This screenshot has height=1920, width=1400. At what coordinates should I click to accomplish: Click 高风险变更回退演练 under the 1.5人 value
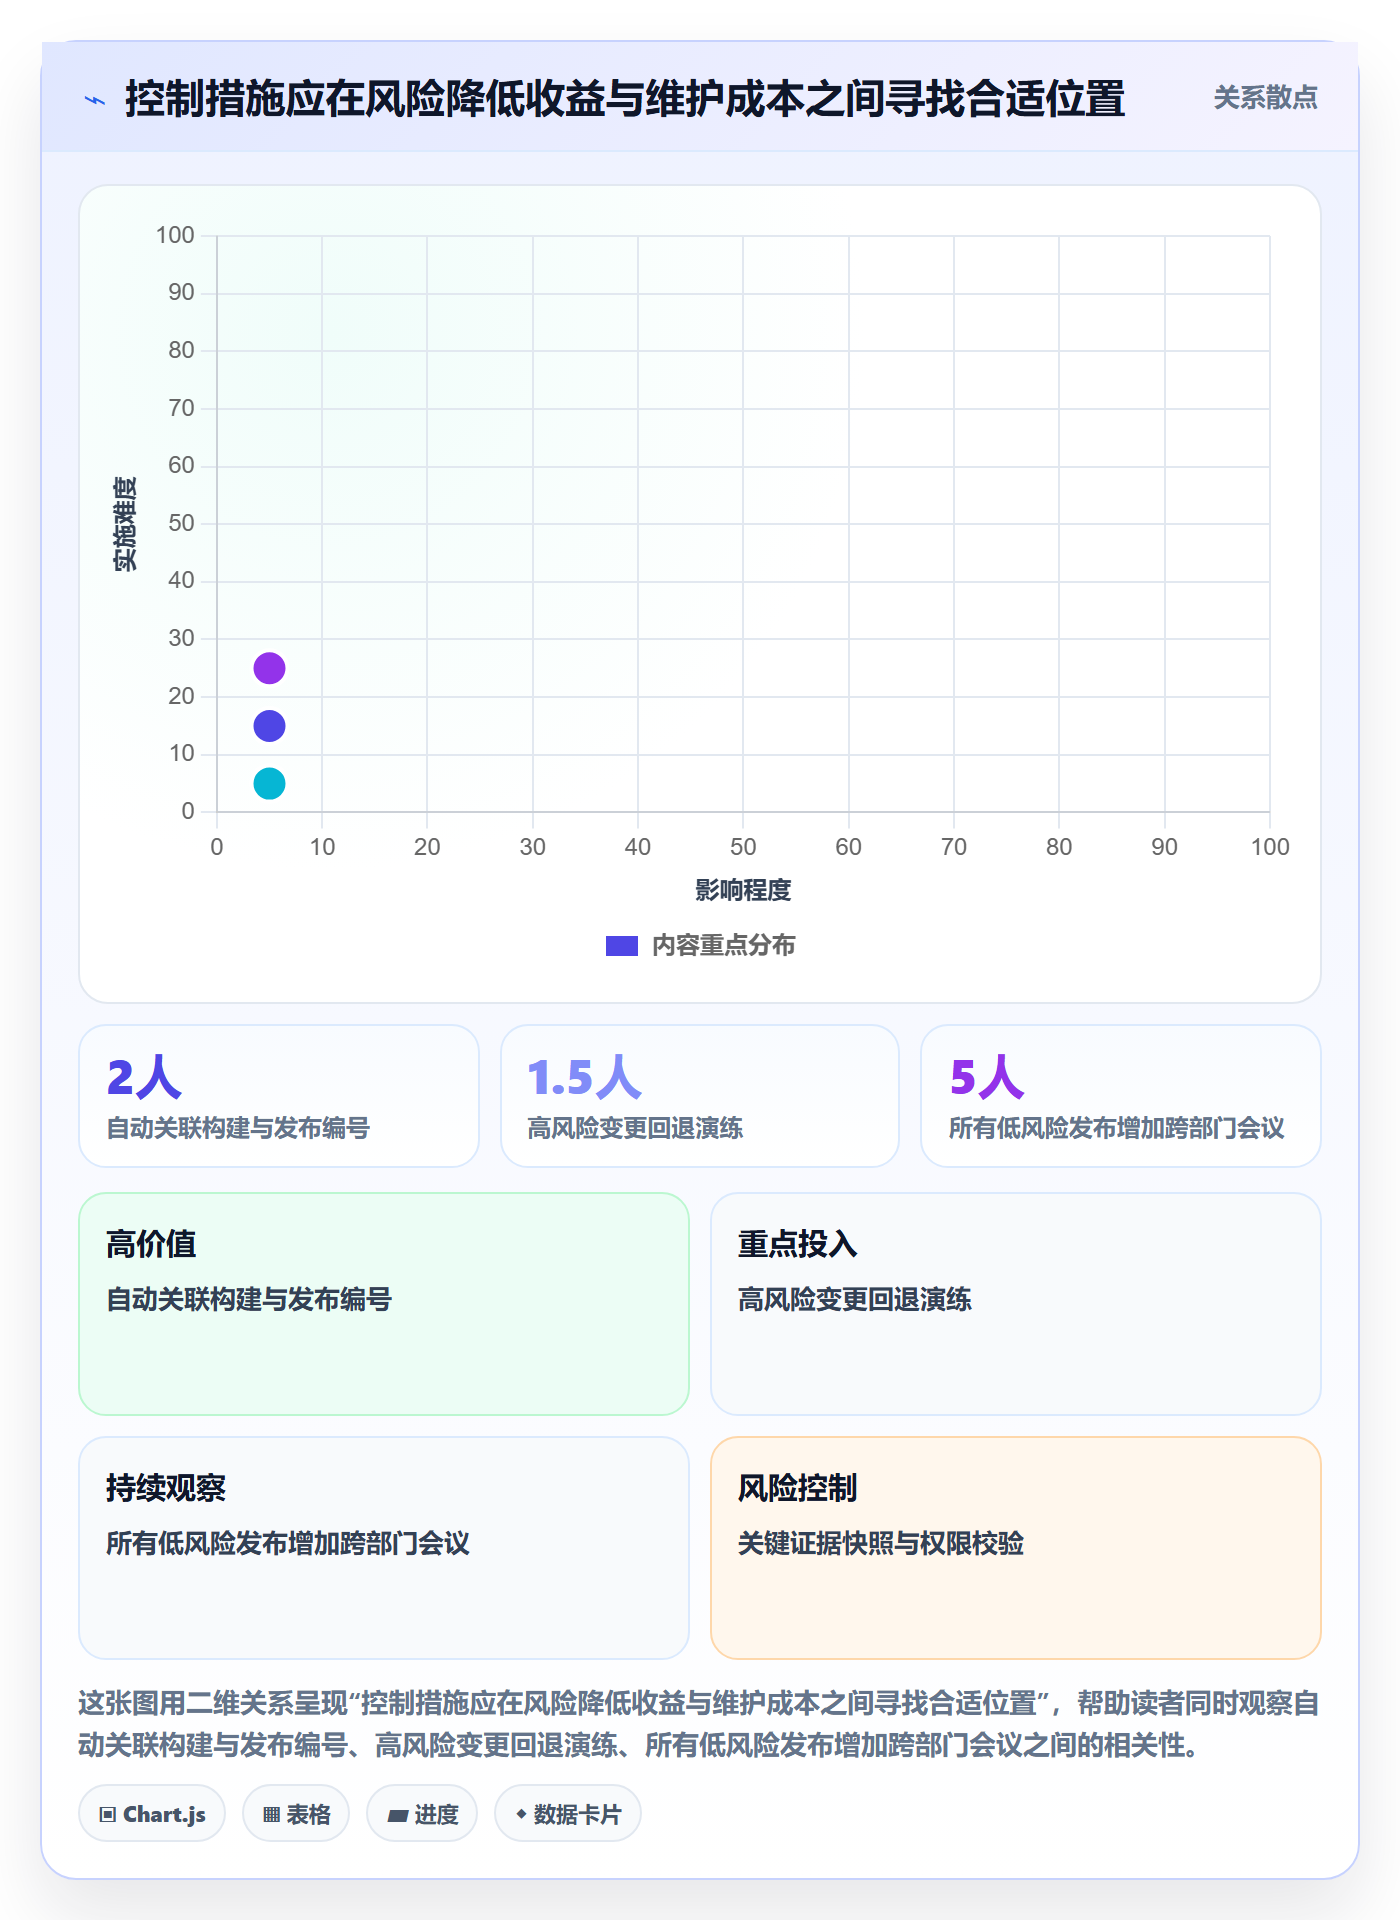point(635,1128)
